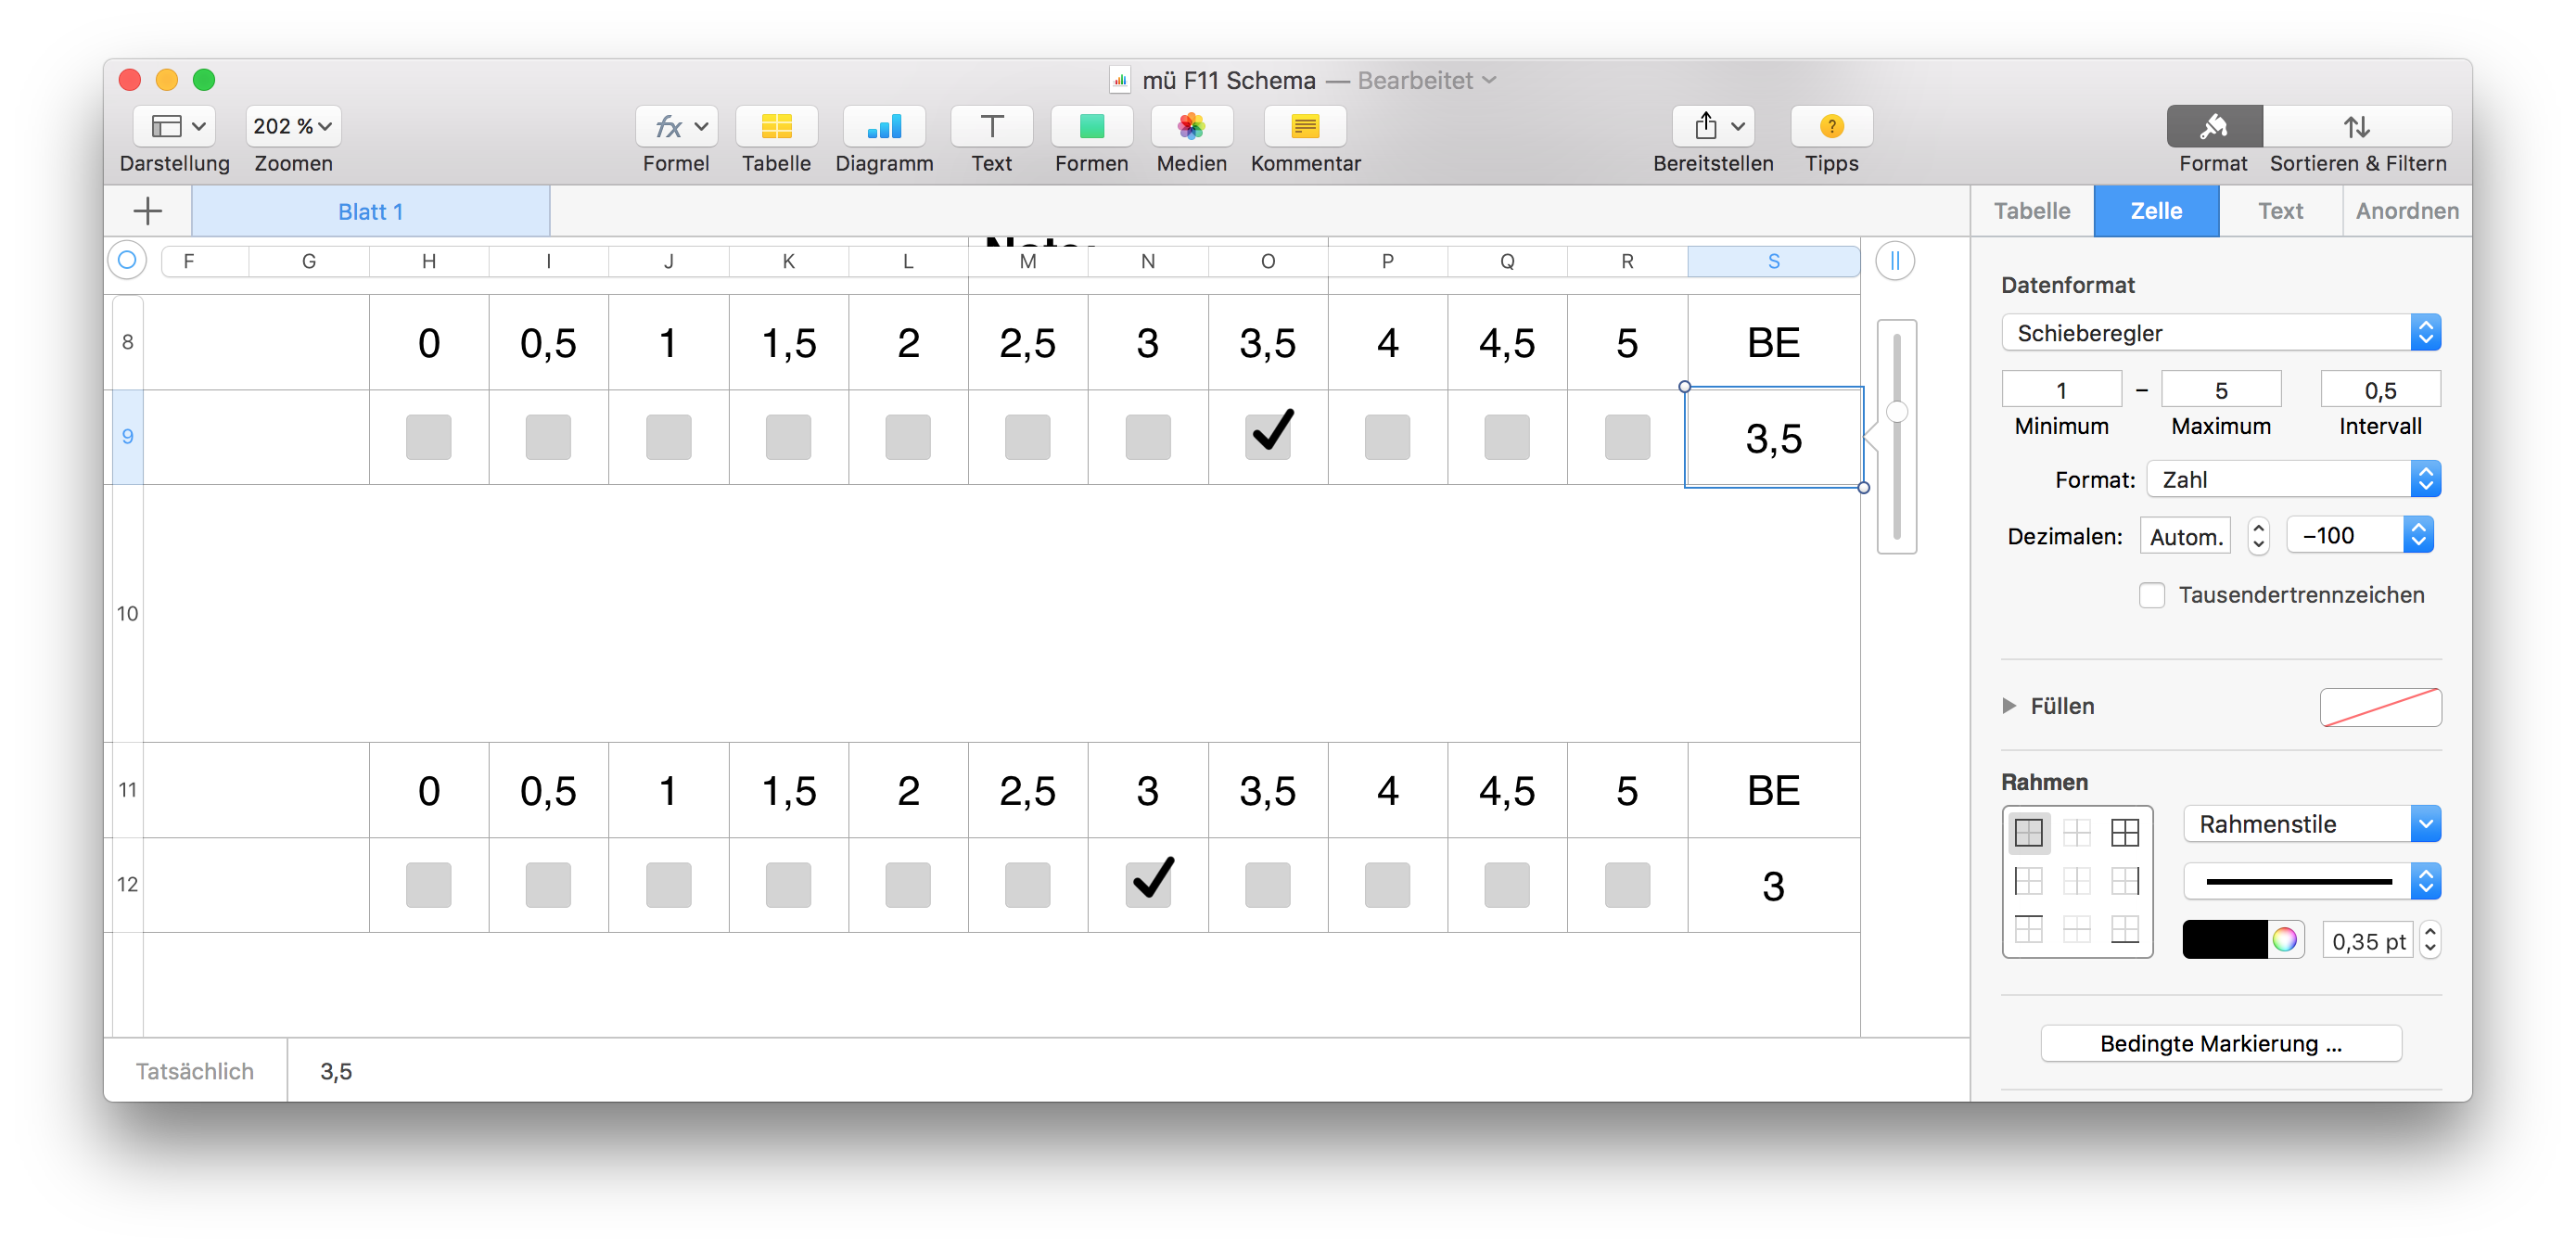Select bottom border layout in Rahmen grid
Viewport: 2576px width, 1250px height.
pyautogui.click(x=2125, y=929)
